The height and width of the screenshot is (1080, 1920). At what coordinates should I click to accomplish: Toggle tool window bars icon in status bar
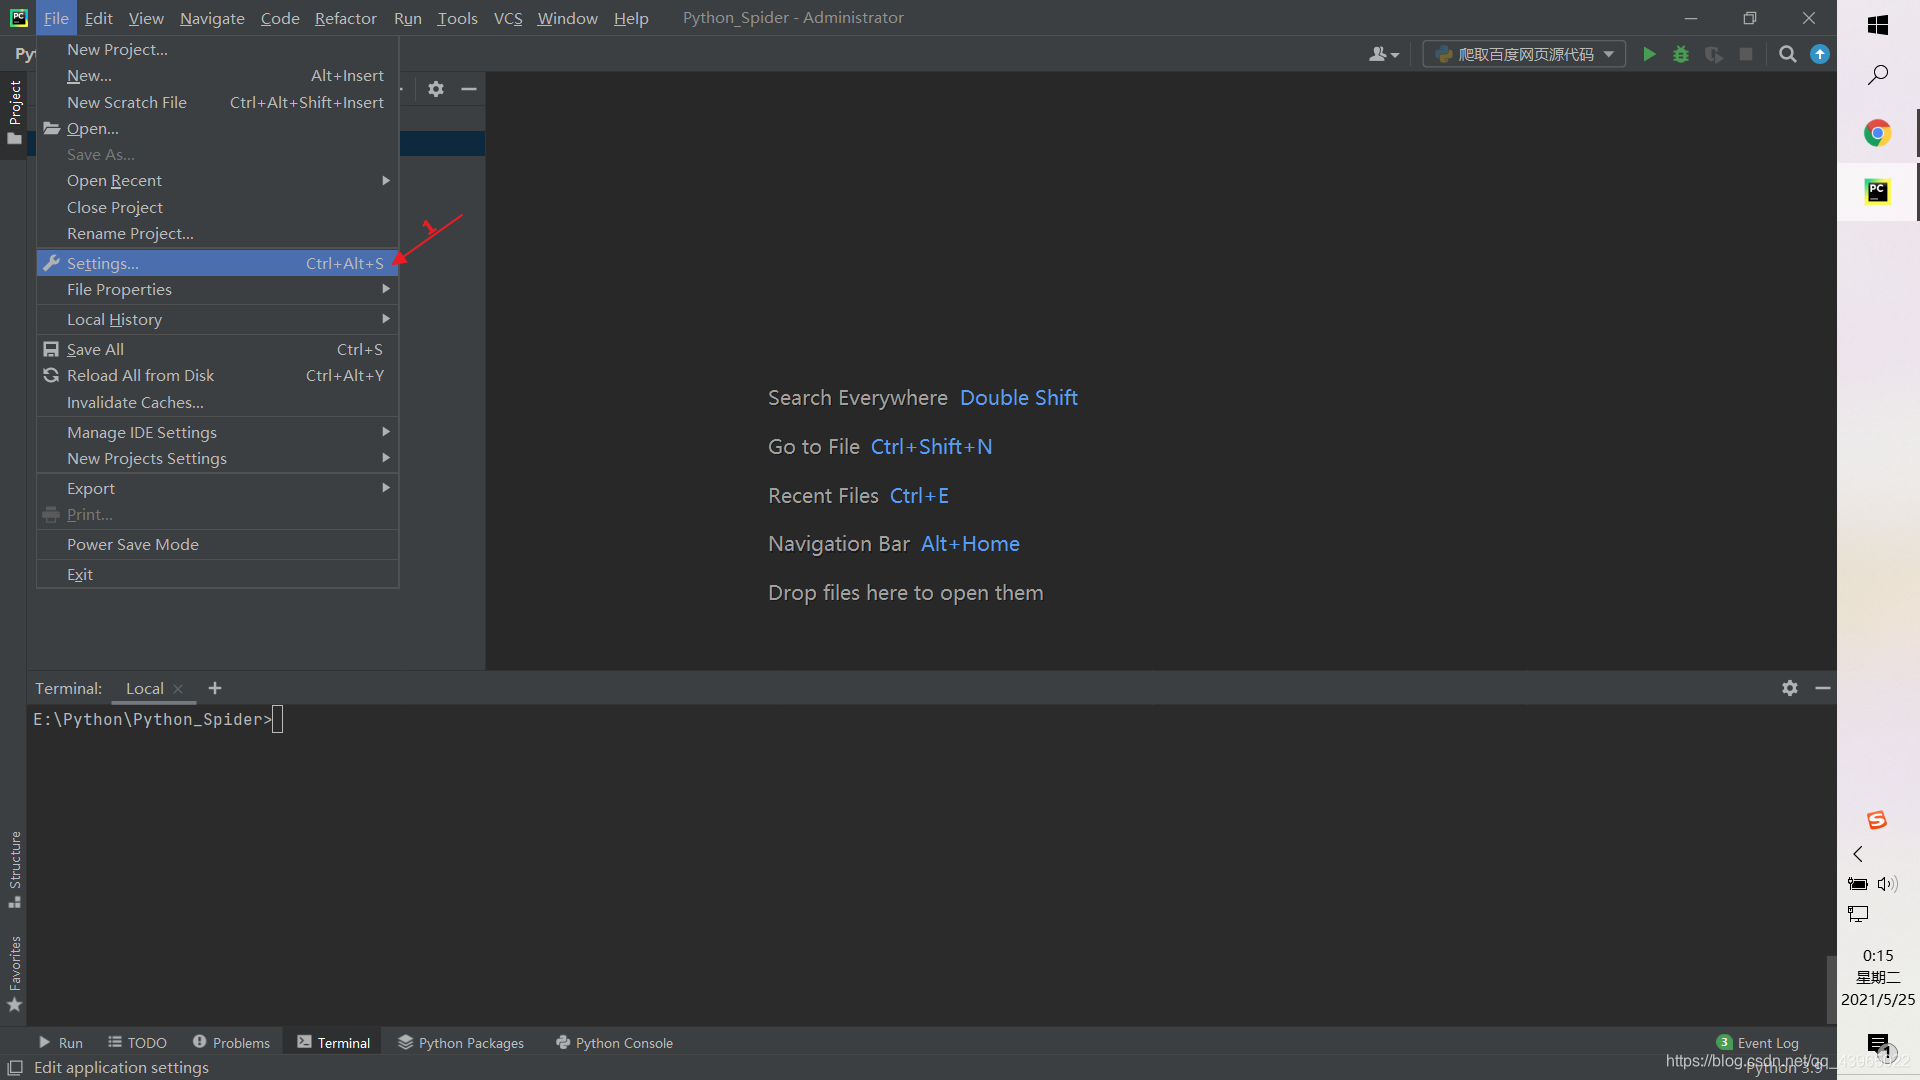15,1067
